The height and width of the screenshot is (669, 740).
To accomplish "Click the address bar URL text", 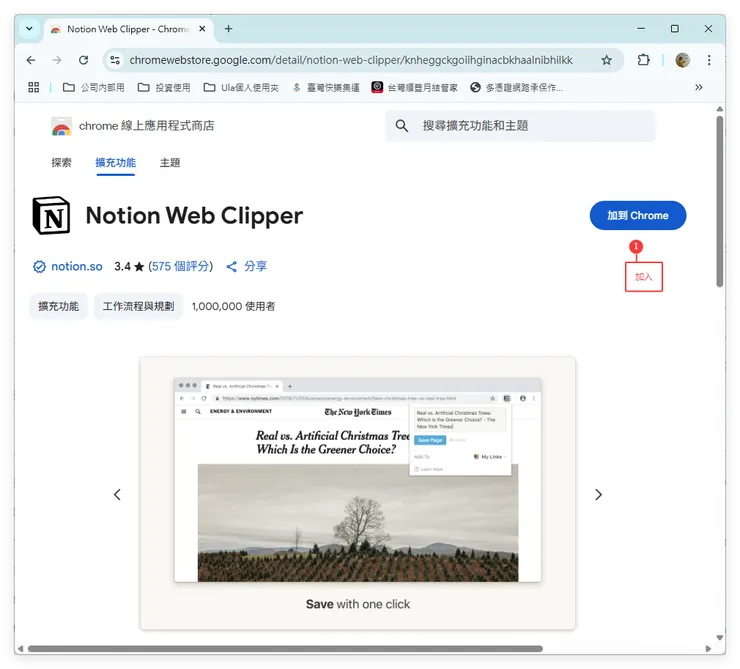I will pos(351,60).
